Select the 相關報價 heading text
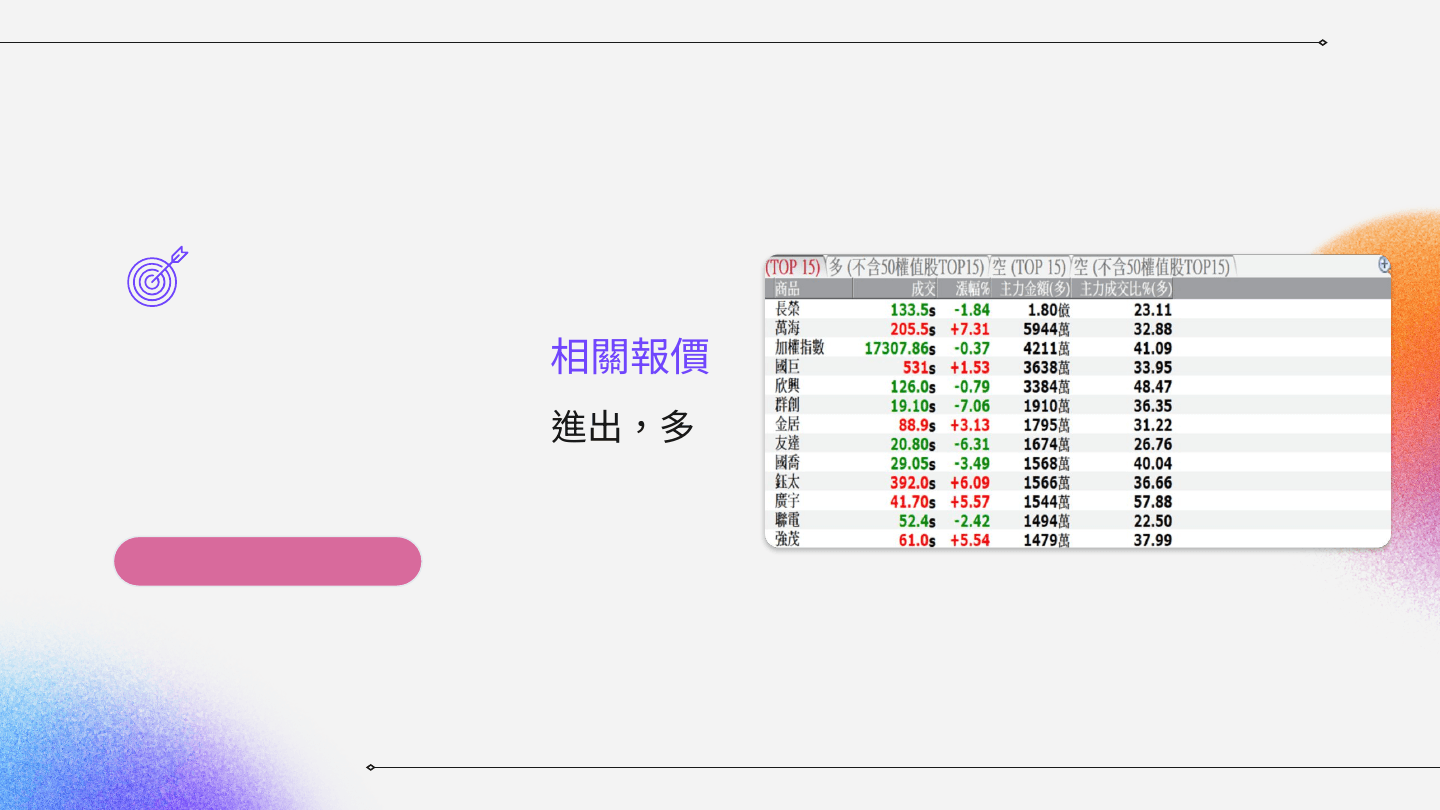Viewport: 1440px width, 810px height. (x=630, y=356)
